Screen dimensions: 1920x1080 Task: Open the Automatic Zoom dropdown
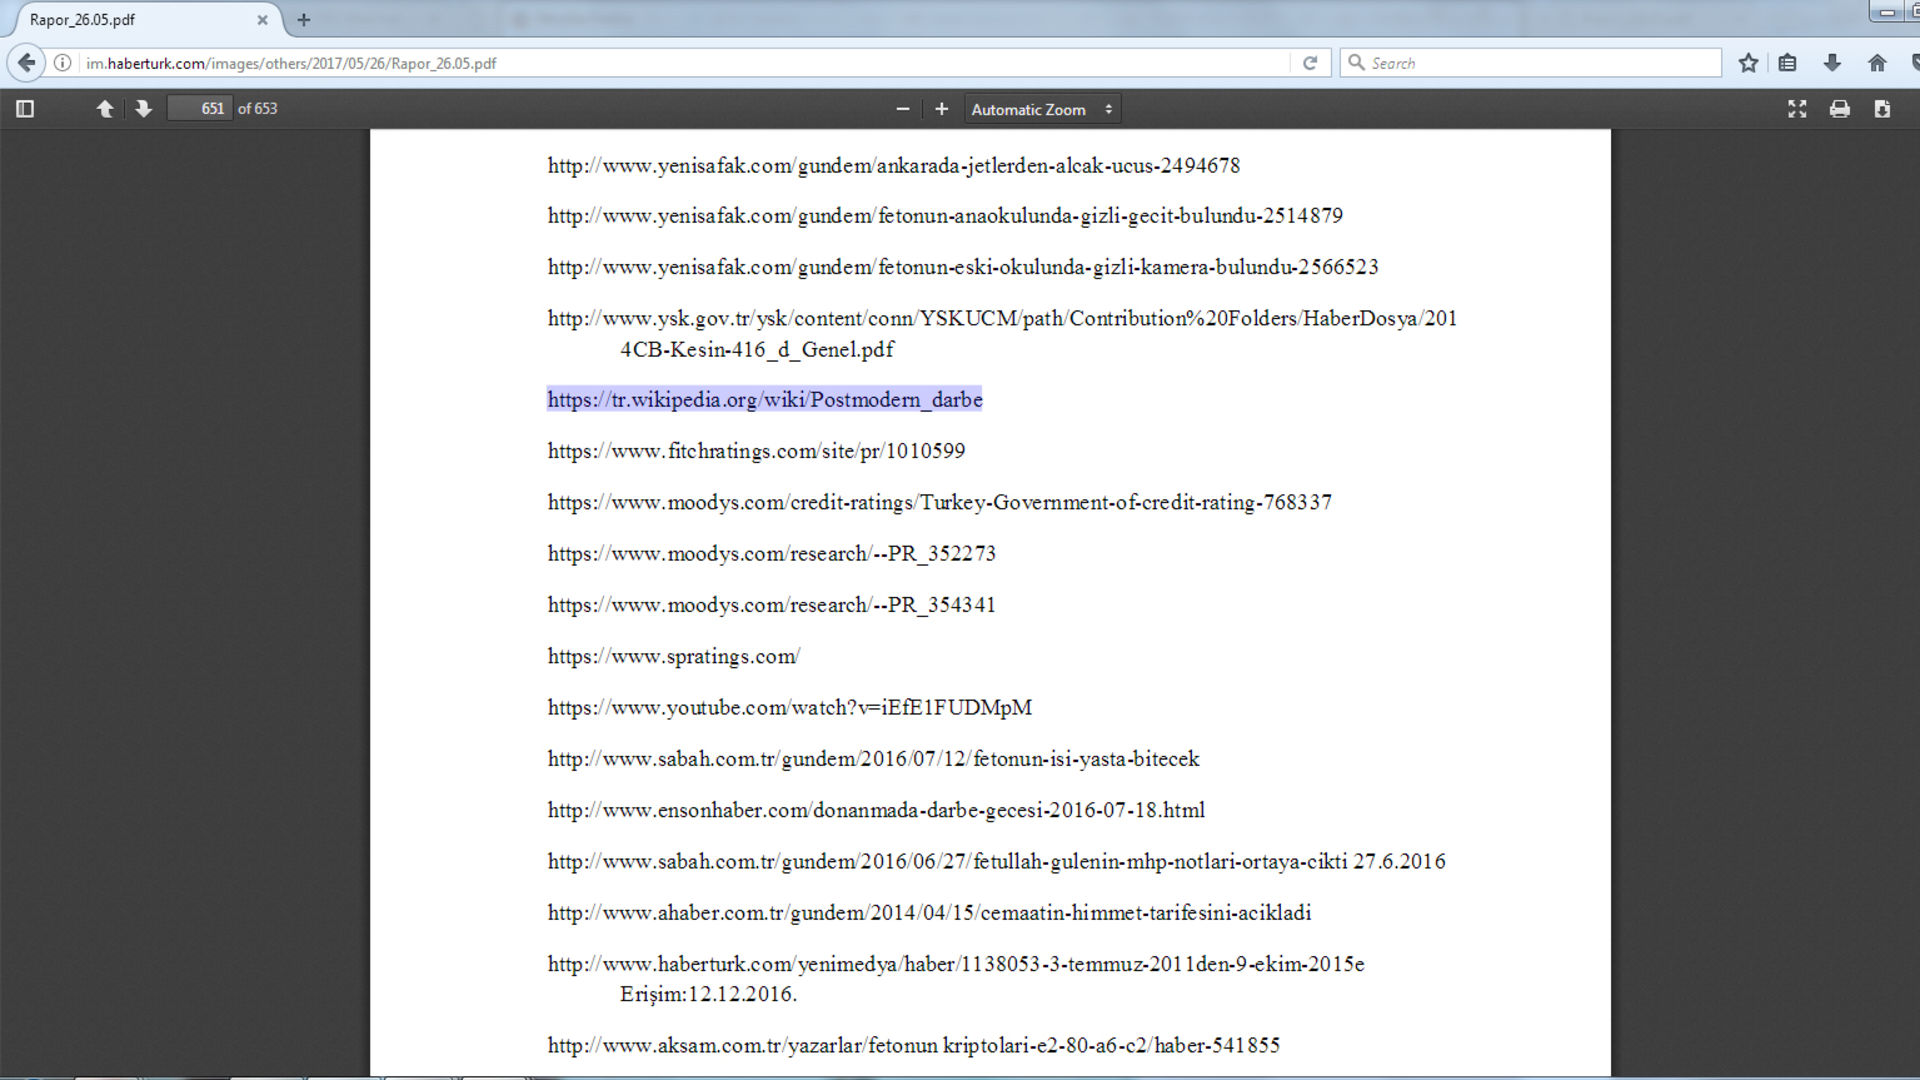pyautogui.click(x=1042, y=109)
